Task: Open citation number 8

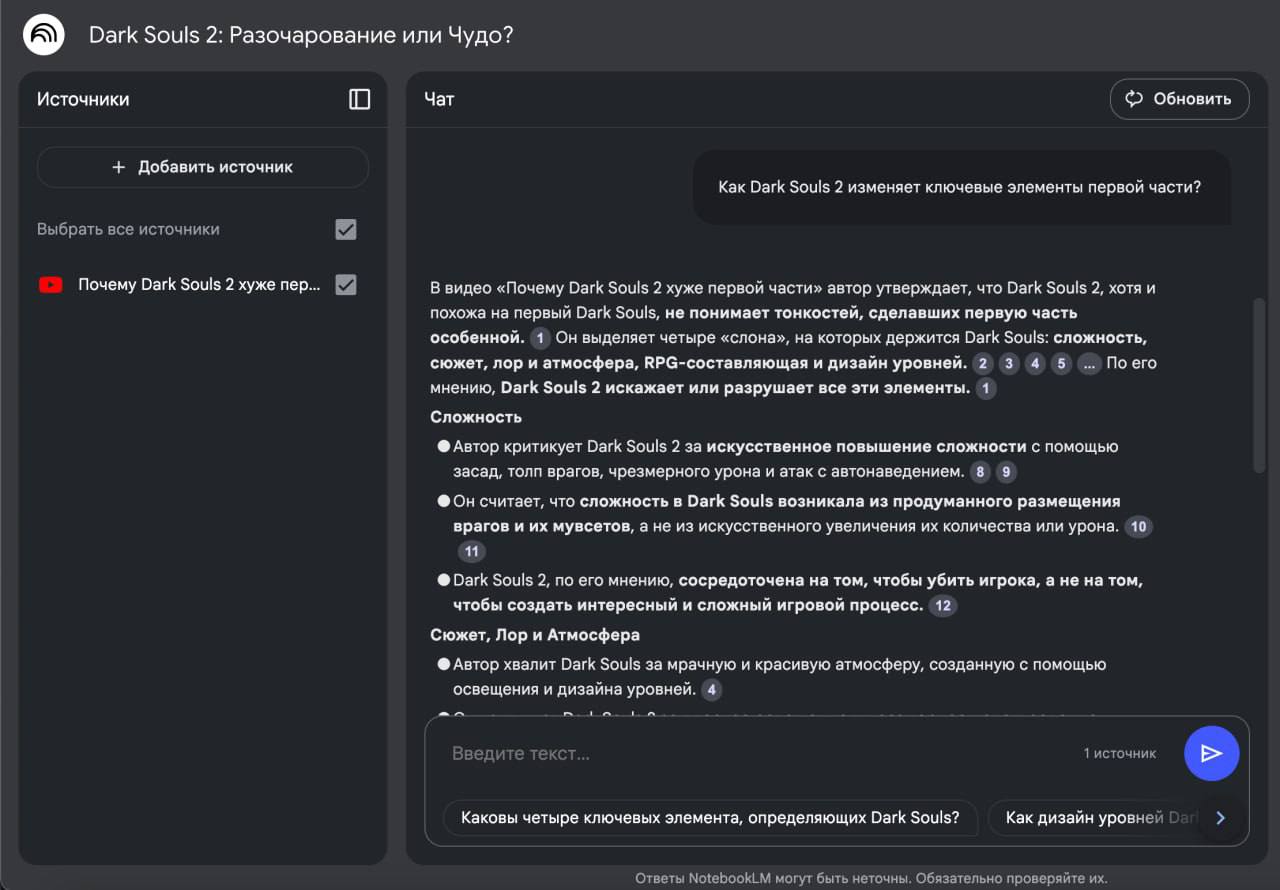Action: 980,471
